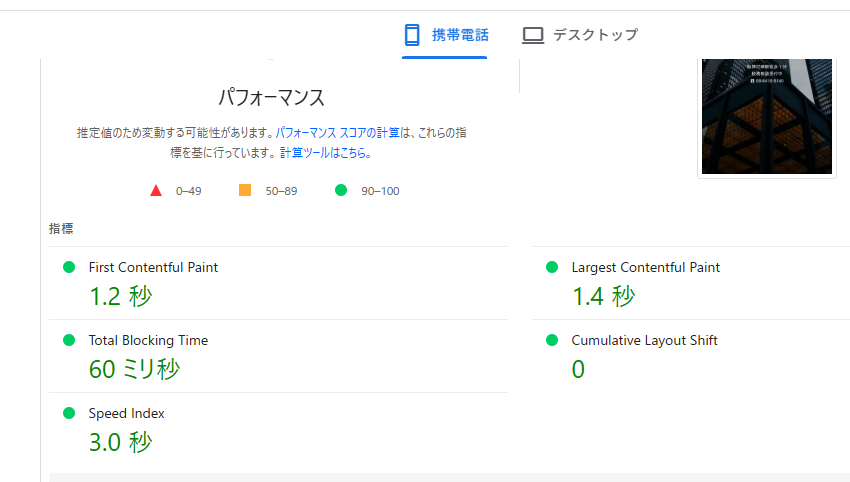Screen dimensions: 850x482
Task: Open the パフォーマンス スコアの計算 link
Action: pyautogui.click(x=339, y=132)
